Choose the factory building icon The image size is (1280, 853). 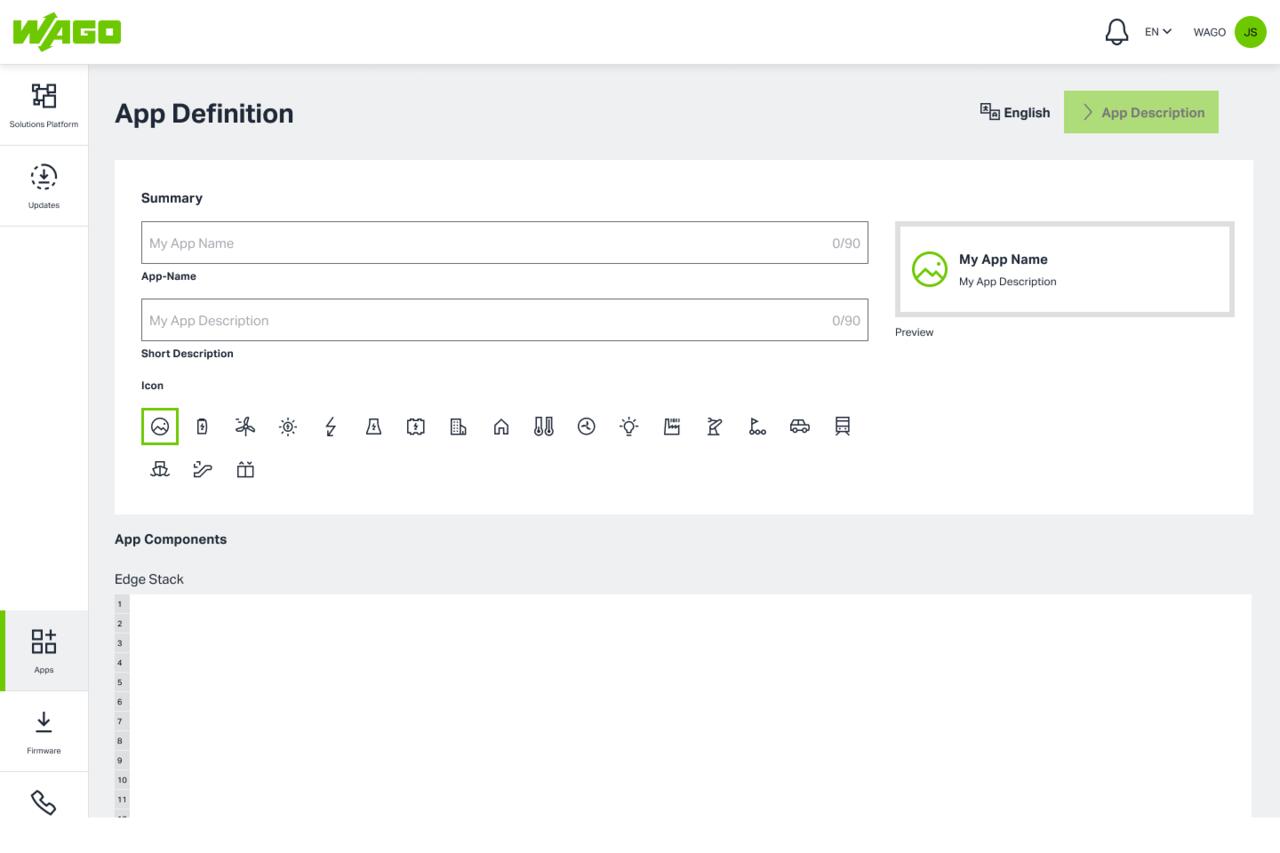coord(672,427)
